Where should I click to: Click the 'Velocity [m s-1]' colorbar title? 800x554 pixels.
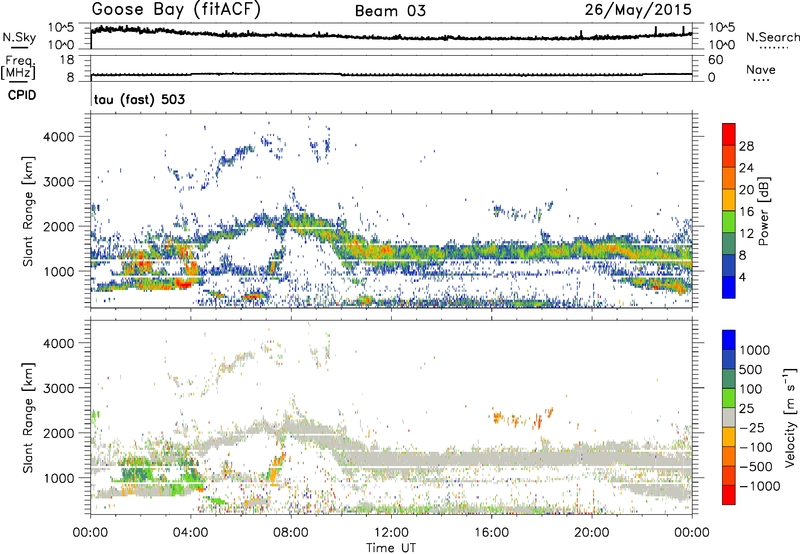tap(790, 417)
